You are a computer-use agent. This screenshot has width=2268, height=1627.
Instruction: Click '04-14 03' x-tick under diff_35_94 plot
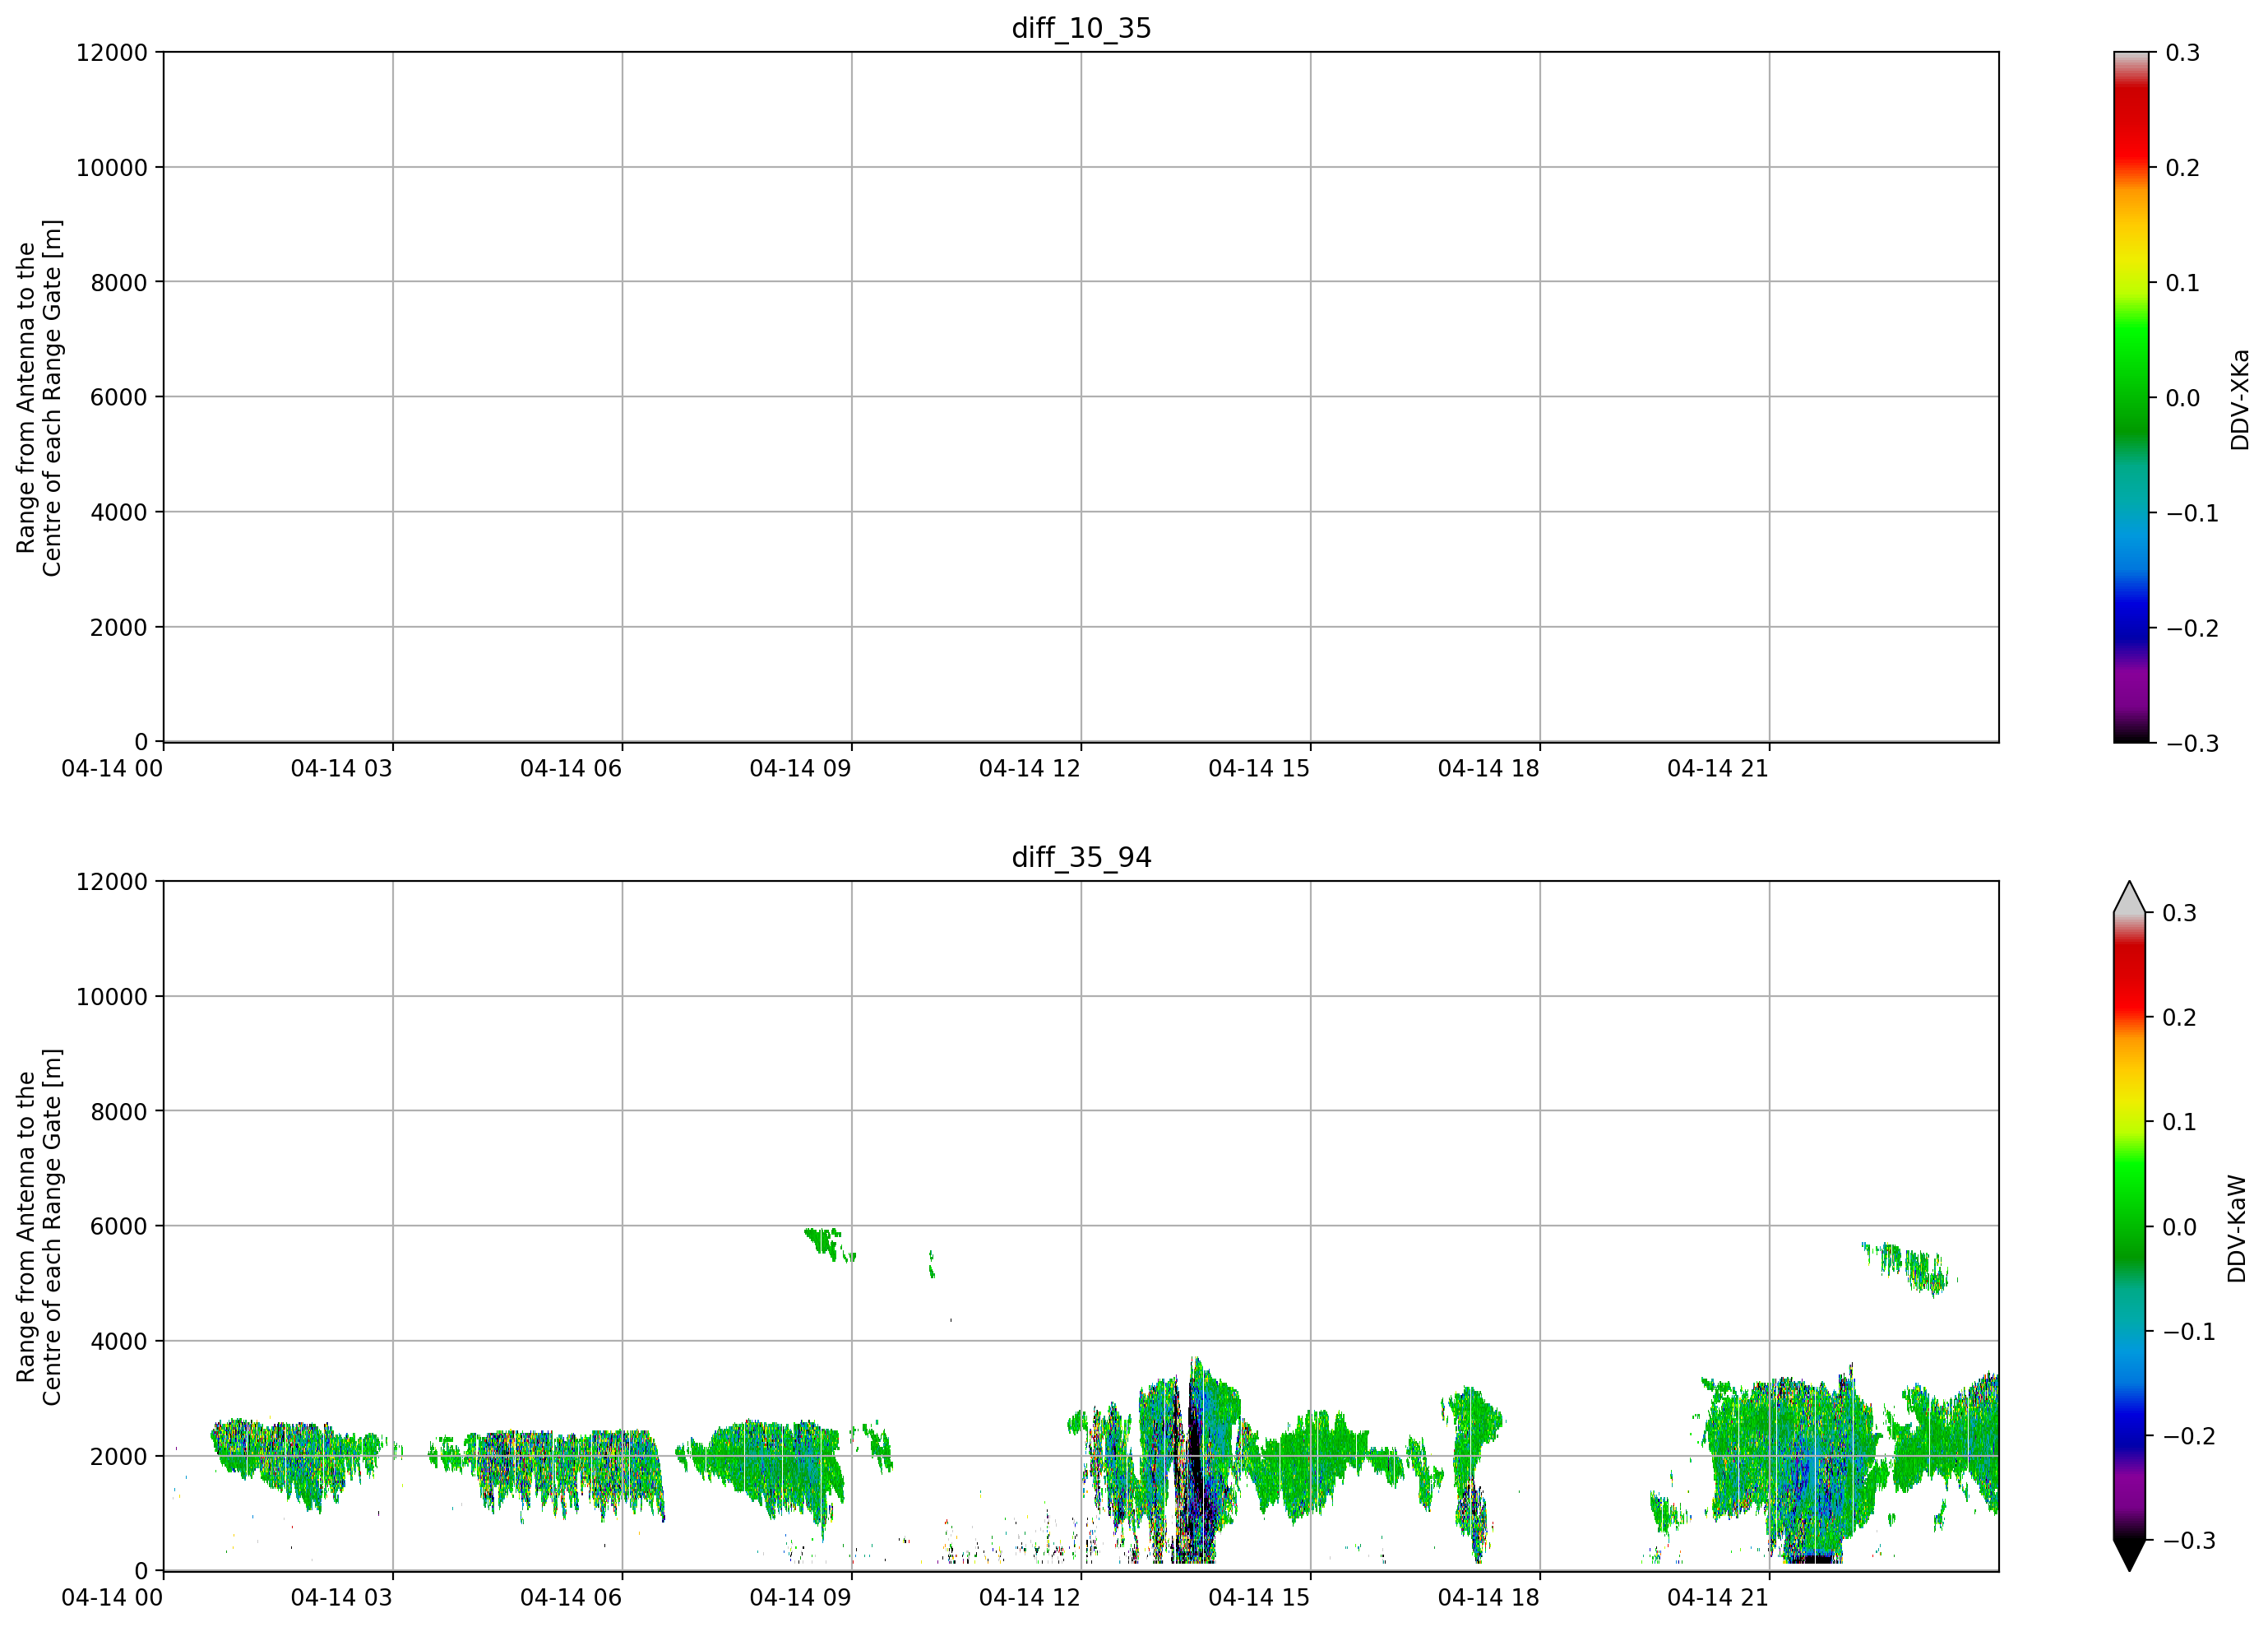click(x=342, y=1597)
